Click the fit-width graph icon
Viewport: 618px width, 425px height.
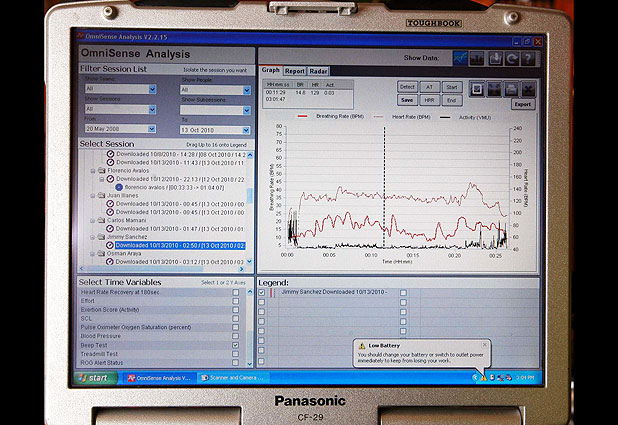pos(494,89)
